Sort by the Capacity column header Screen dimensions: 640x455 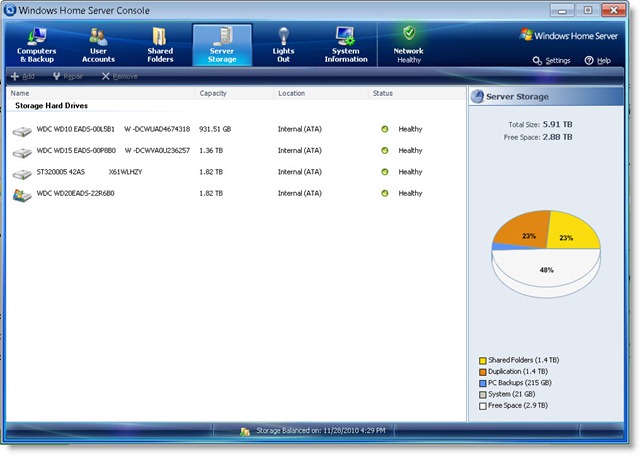[x=213, y=93]
